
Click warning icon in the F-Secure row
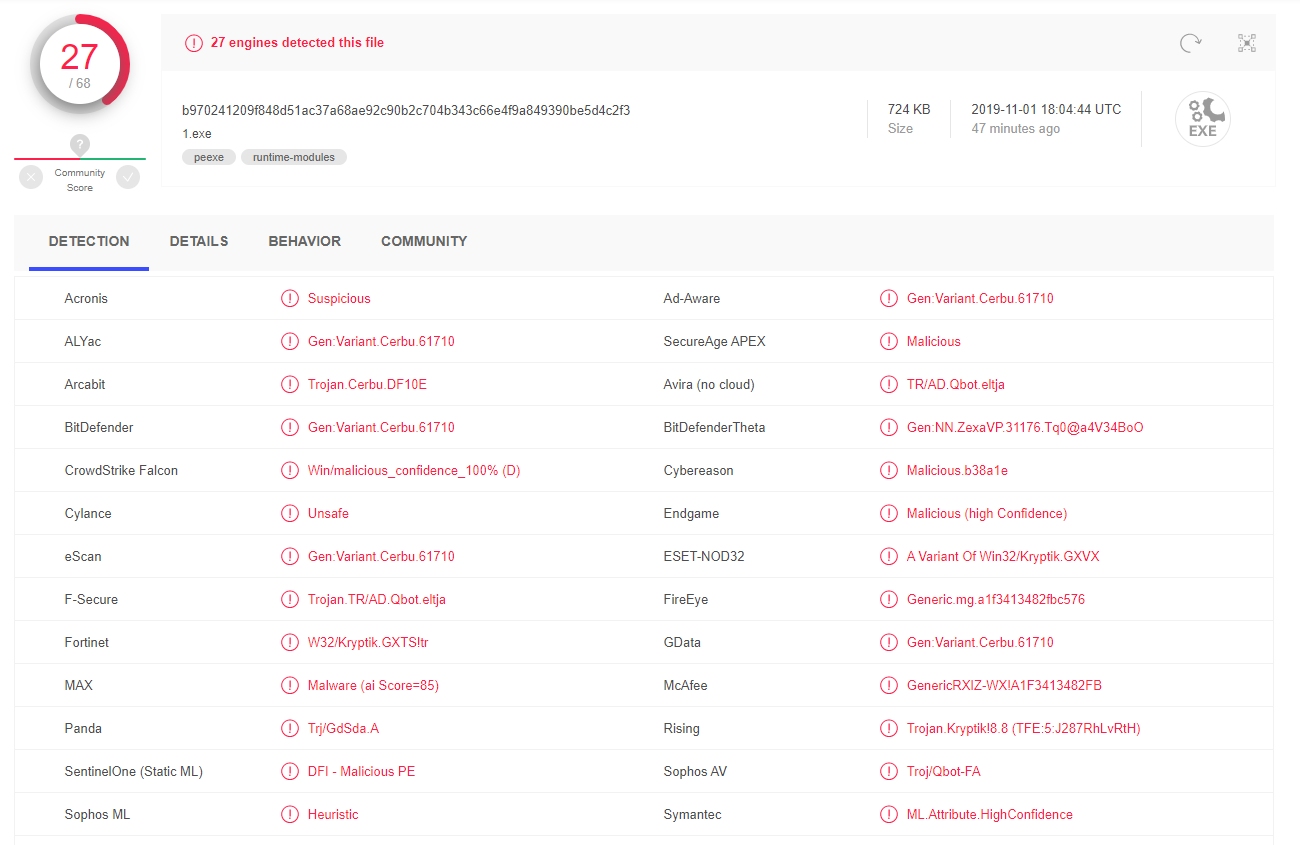coord(290,599)
